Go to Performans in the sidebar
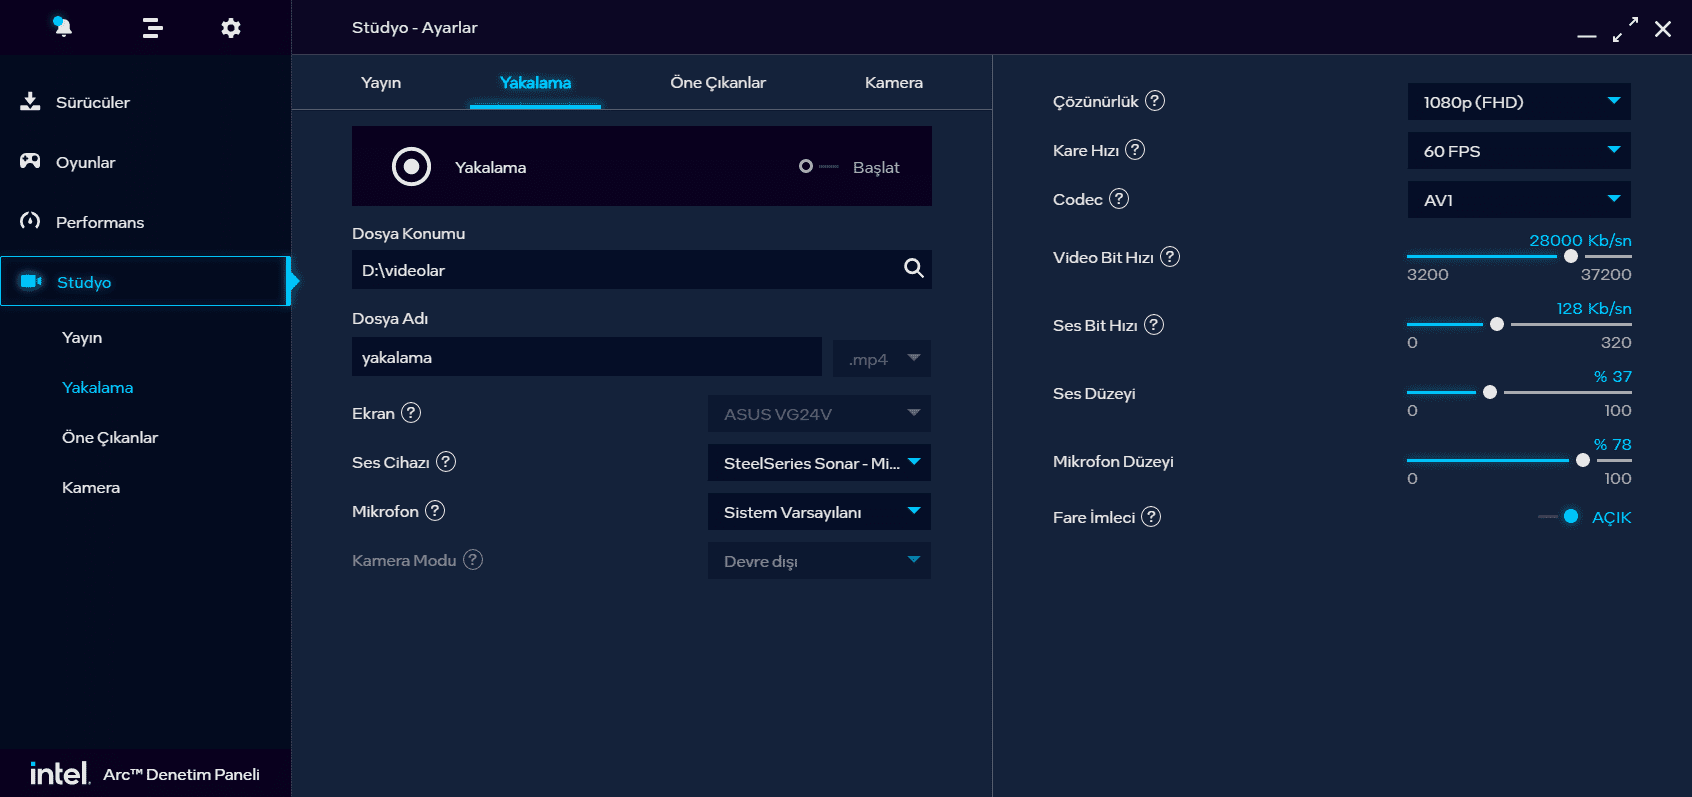This screenshot has width=1692, height=797. 99,222
